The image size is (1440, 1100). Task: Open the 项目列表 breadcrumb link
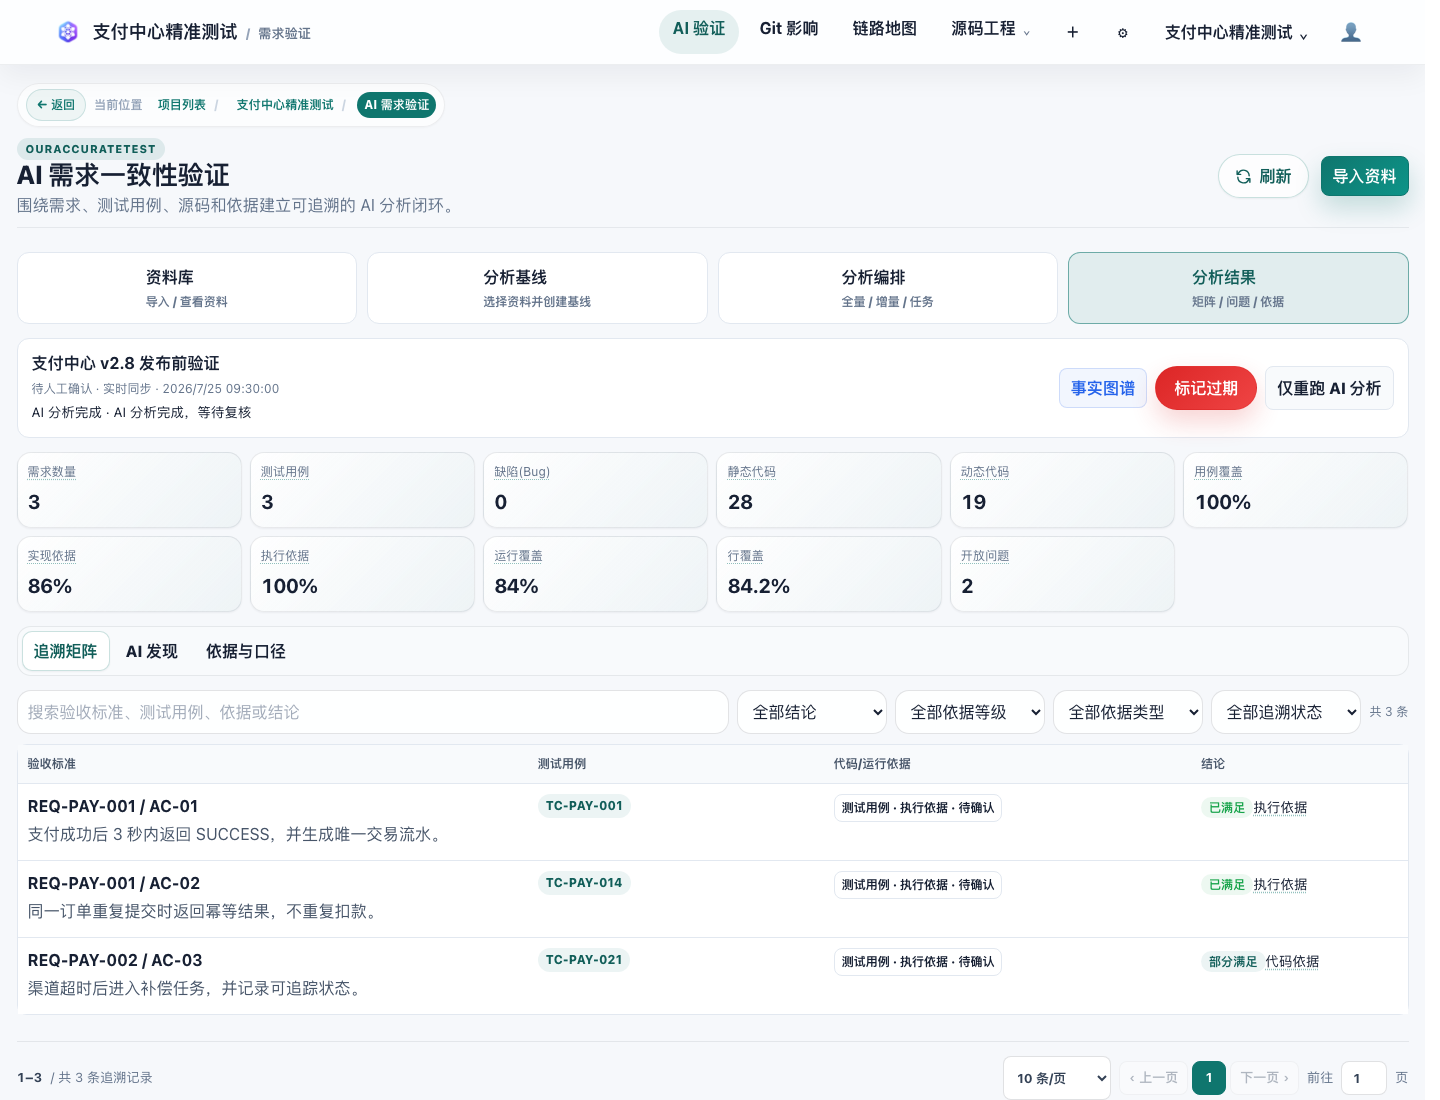point(182,105)
